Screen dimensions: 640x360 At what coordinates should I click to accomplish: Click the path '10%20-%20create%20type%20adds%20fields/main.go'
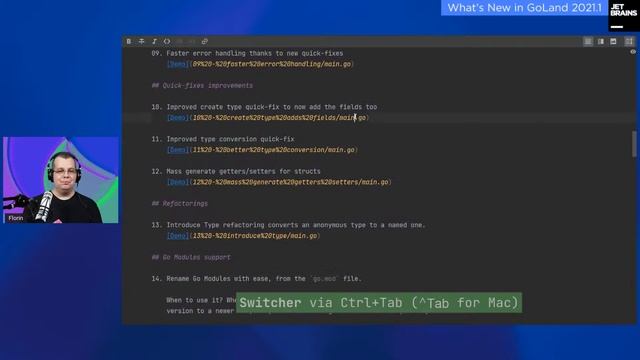[279, 118]
